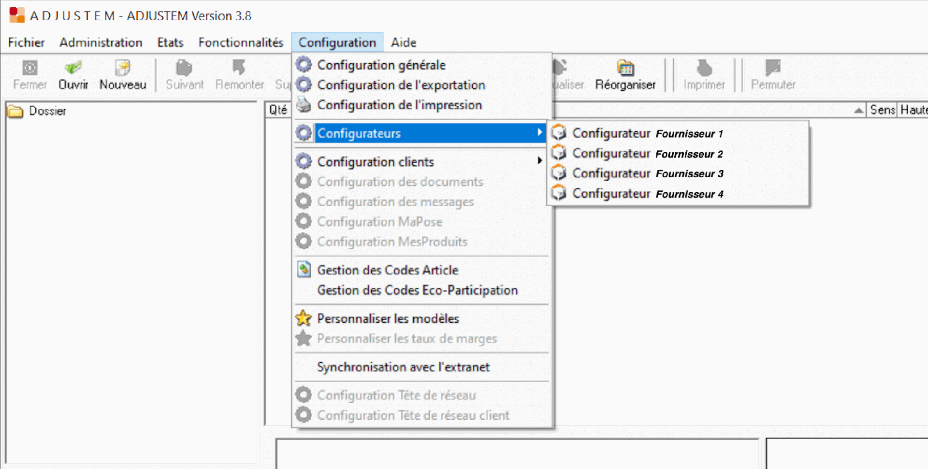Click the Nouveau document toolbar icon
The height and width of the screenshot is (469, 928).
pyautogui.click(x=123, y=68)
